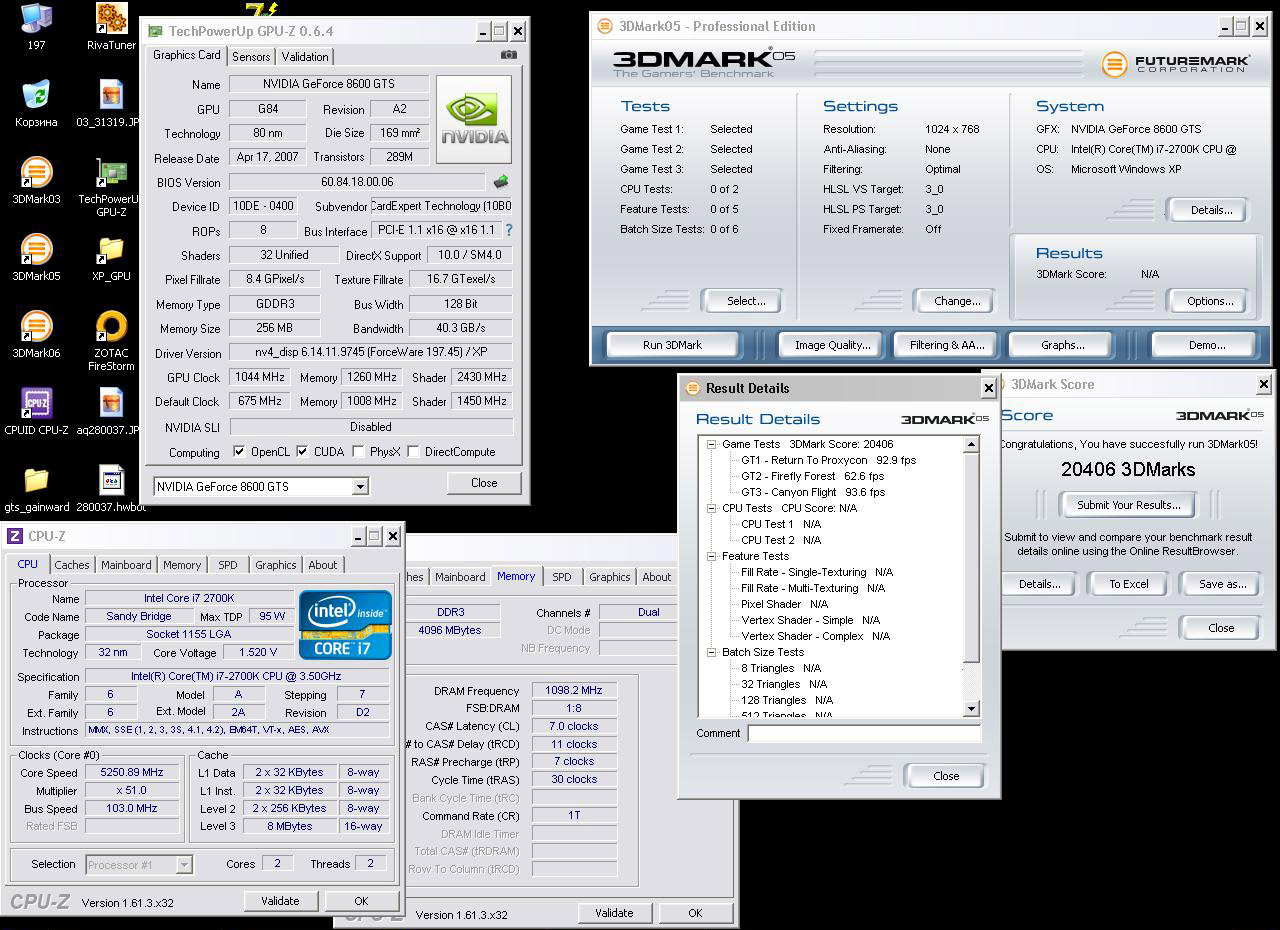The height and width of the screenshot is (930, 1280).
Task: Click the GPU-Z screenshot camera icon
Action: tap(509, 55)
